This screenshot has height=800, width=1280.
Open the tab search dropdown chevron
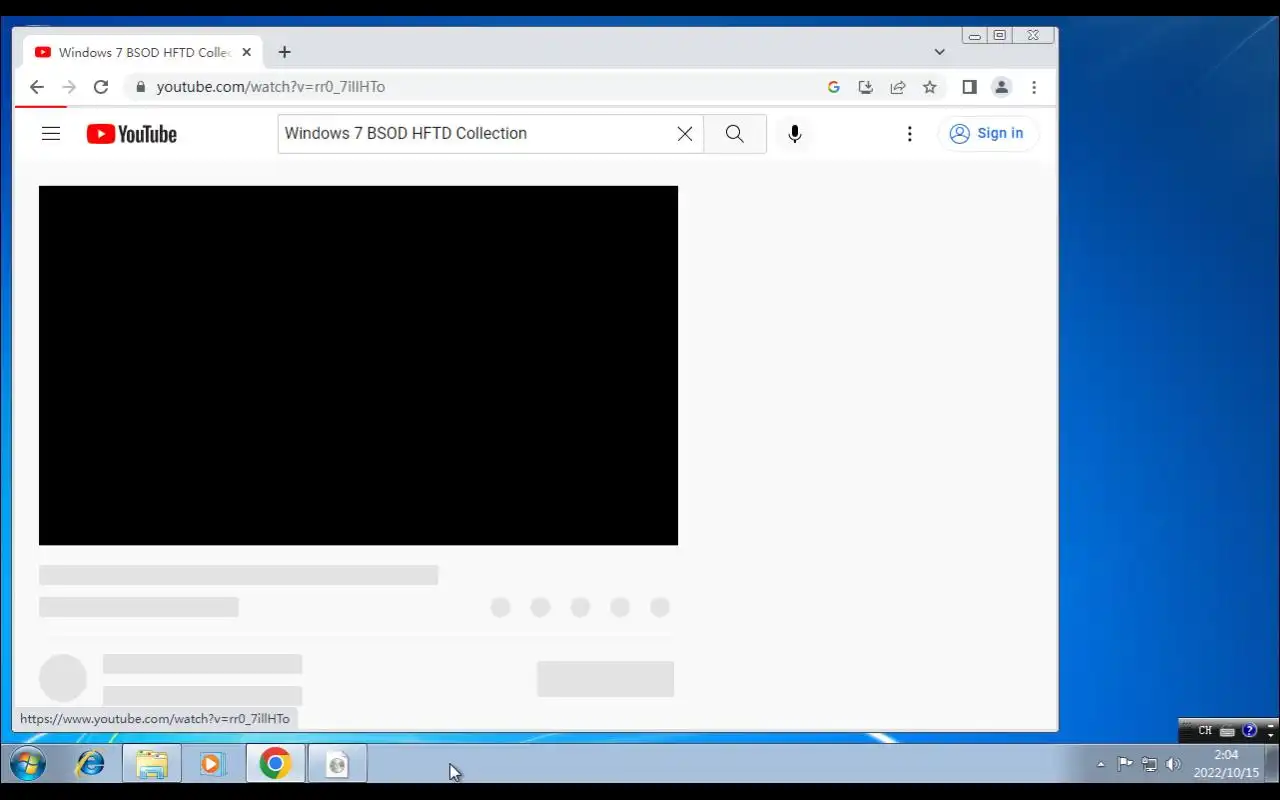(x=939, y=52)
